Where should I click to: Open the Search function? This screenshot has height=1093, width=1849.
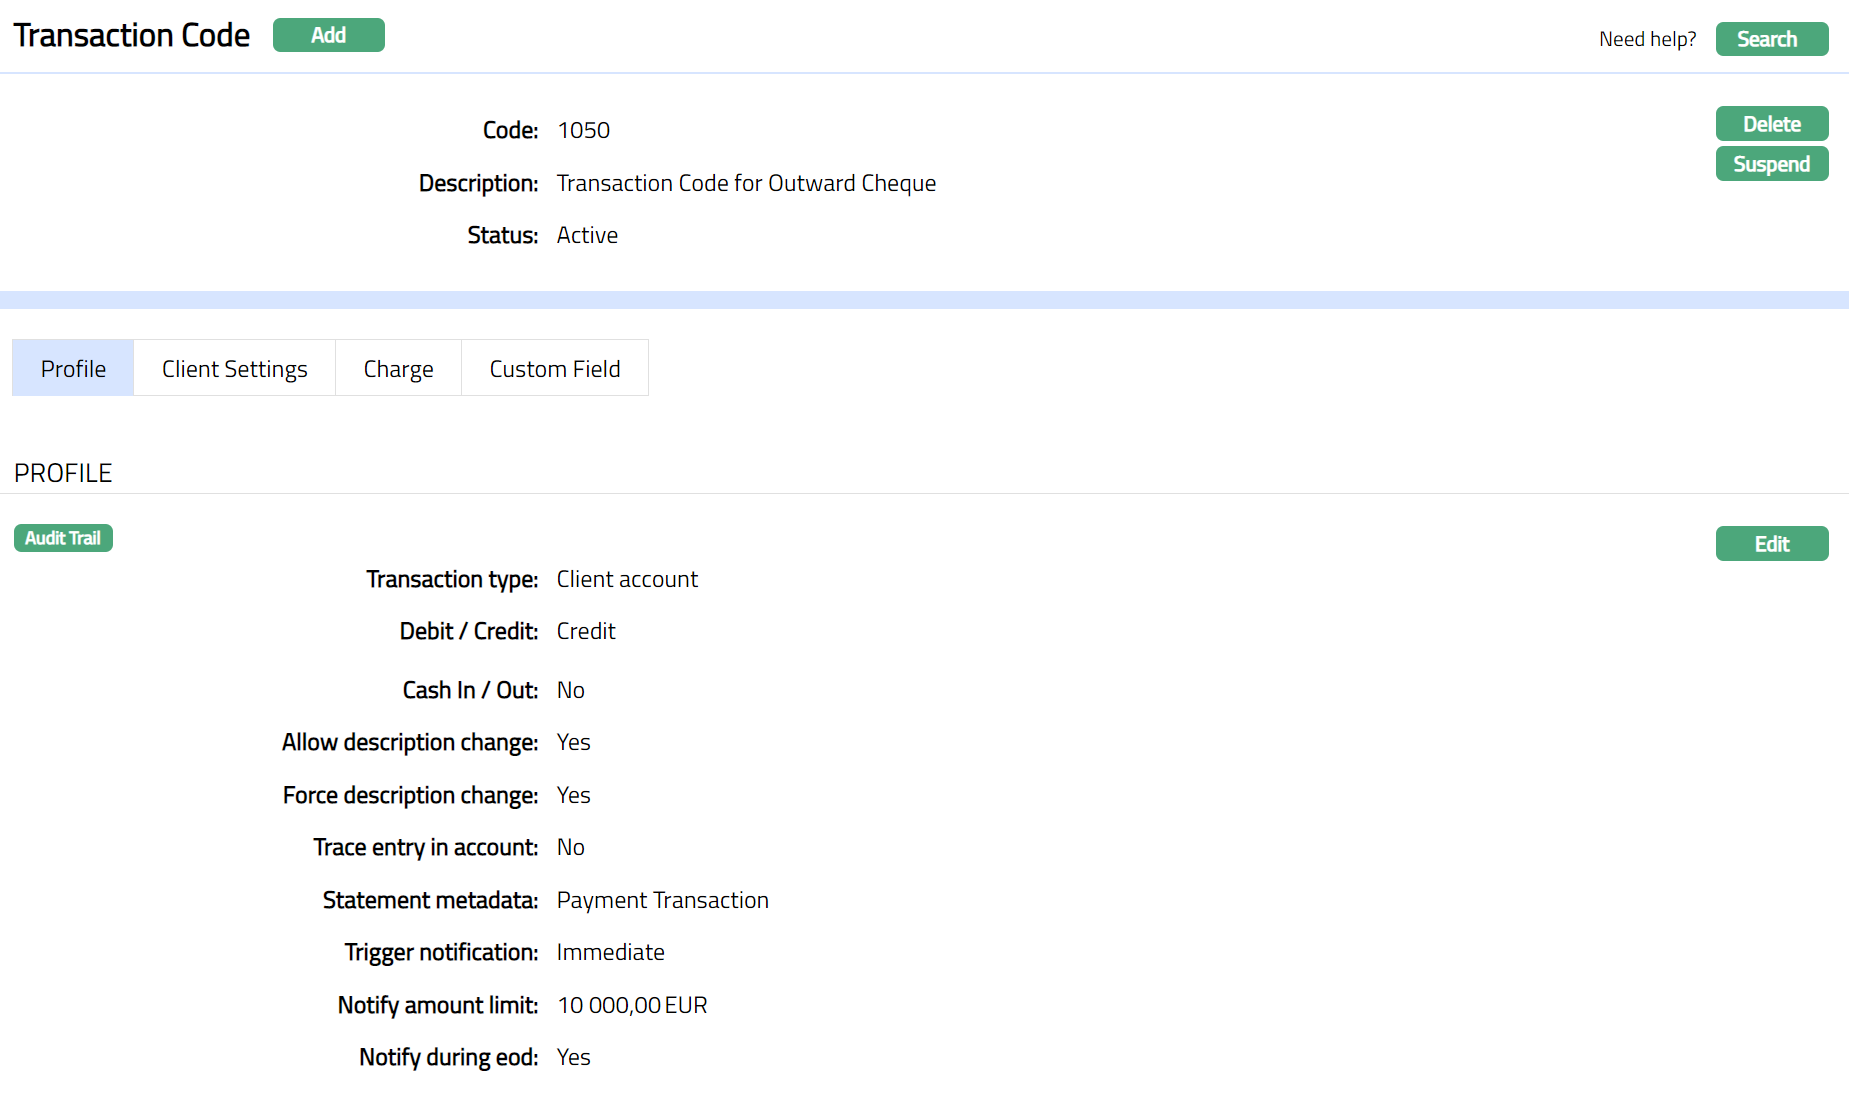click(x=1771, y=39)
